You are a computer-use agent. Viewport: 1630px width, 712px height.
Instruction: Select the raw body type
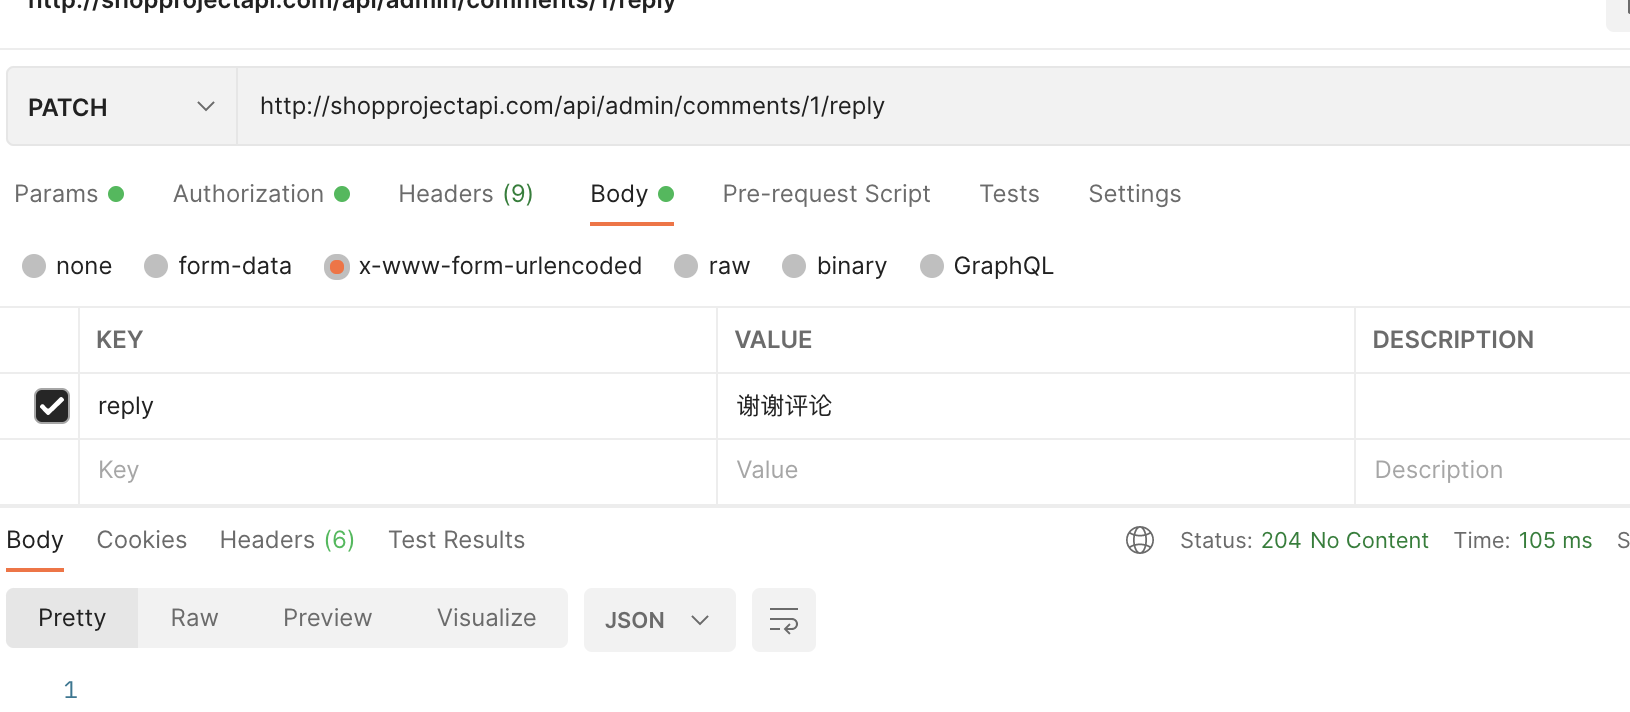(712, 266)
